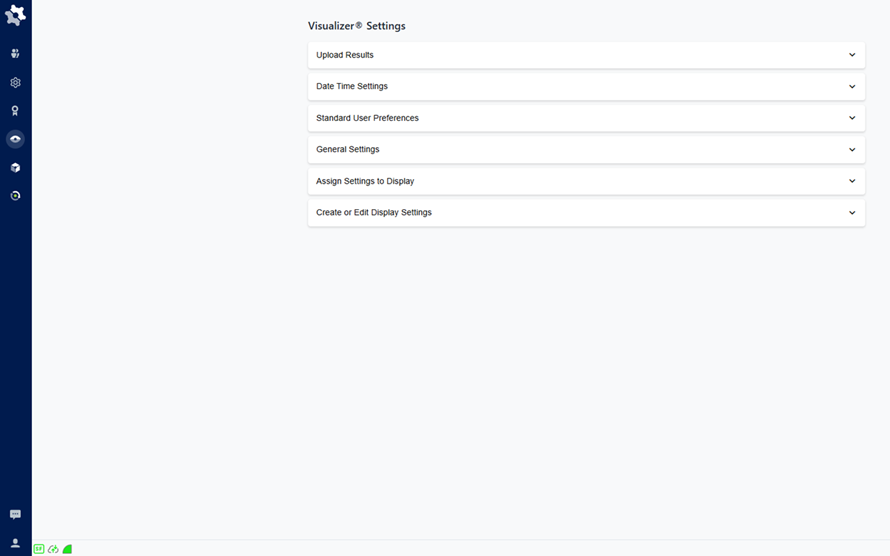Click the cloud sync status icon
Viewport: 890px width, 556px height.
[x=53, y=549]
